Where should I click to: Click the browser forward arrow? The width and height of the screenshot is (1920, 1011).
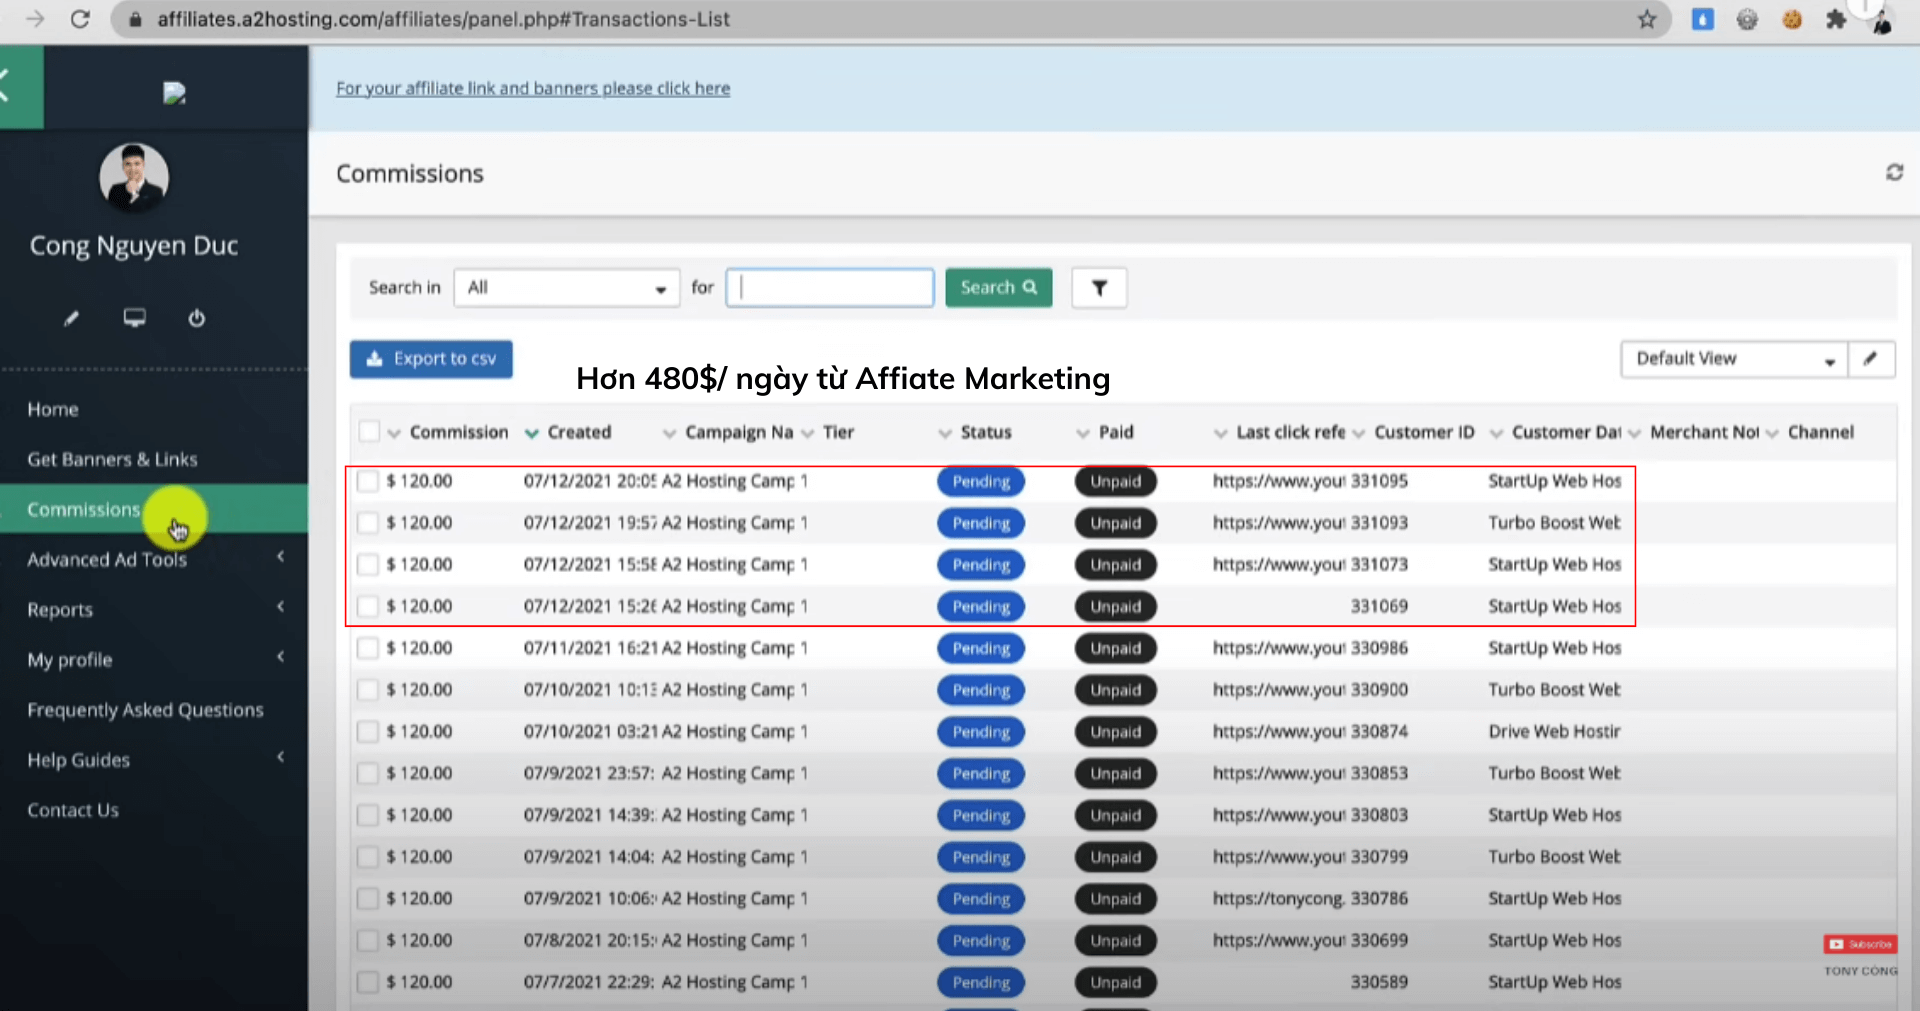[x=35, y=19]
